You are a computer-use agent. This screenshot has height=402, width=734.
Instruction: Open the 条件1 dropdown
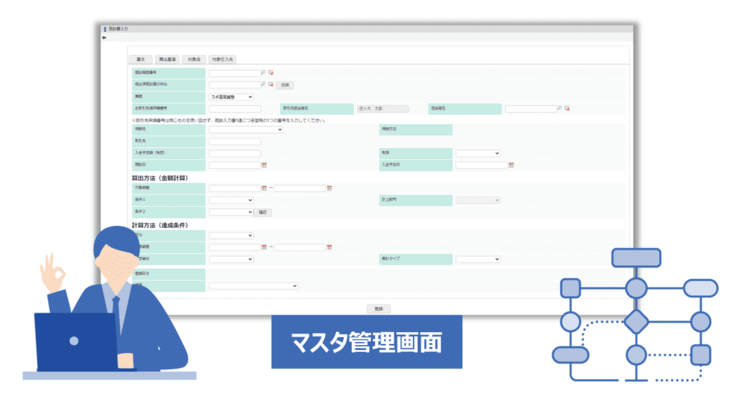coord(231,200)
